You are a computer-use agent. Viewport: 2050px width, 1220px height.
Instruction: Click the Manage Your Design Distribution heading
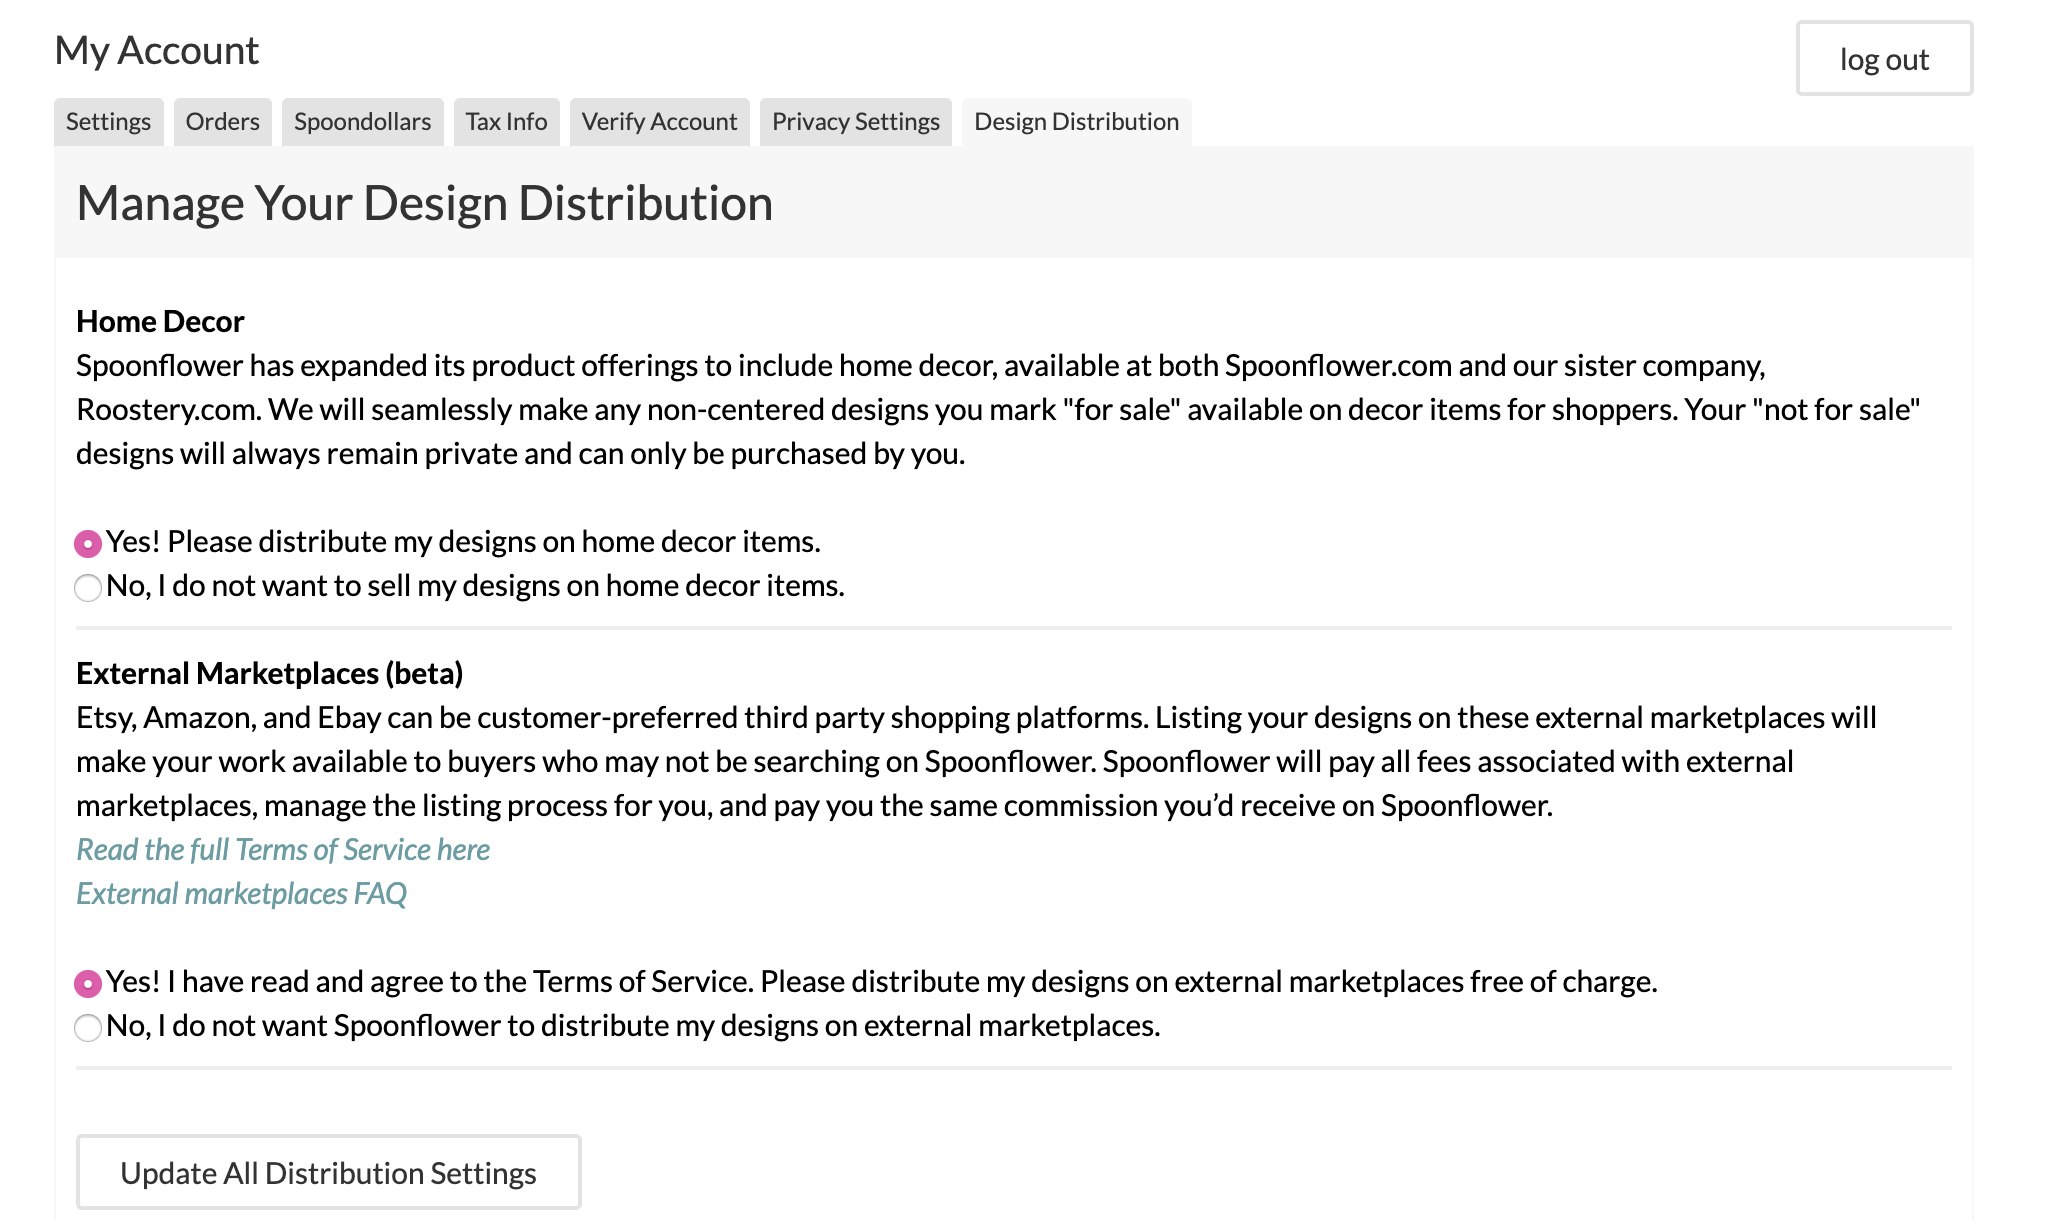(424, 204)
